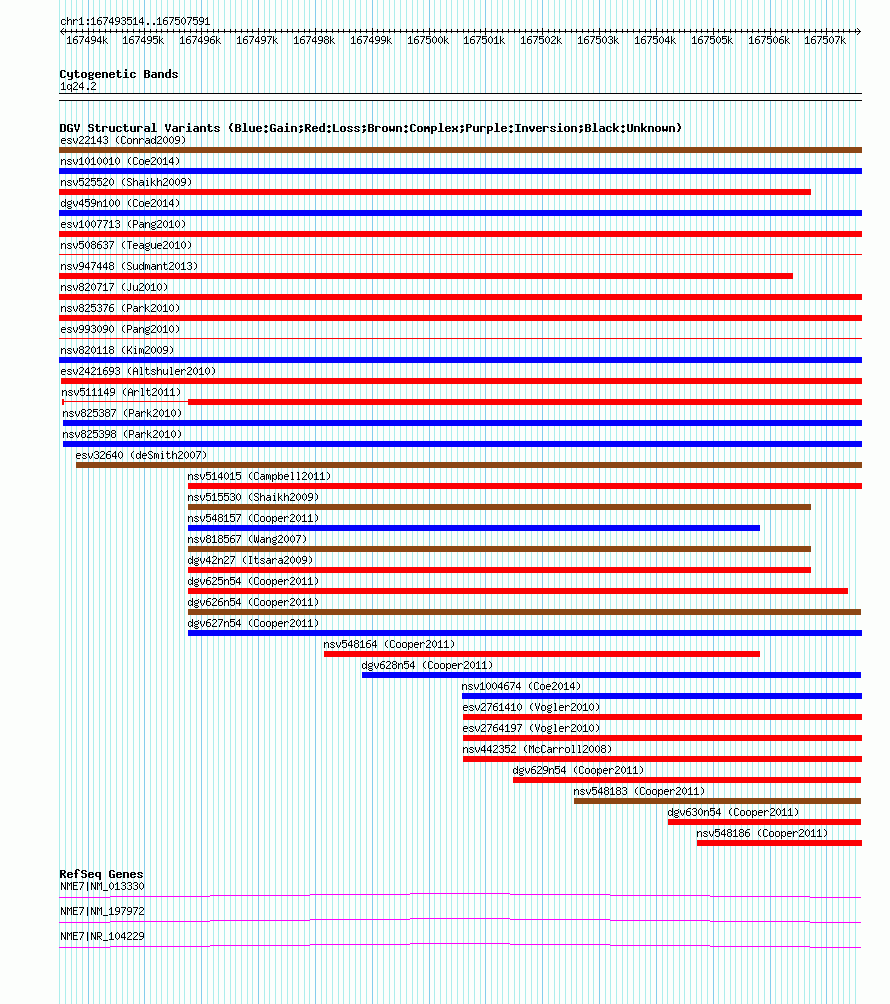Select nsv825376 (Park2010) label
This screenshot has height=1004, width=890.
click(x=120, y=308)
